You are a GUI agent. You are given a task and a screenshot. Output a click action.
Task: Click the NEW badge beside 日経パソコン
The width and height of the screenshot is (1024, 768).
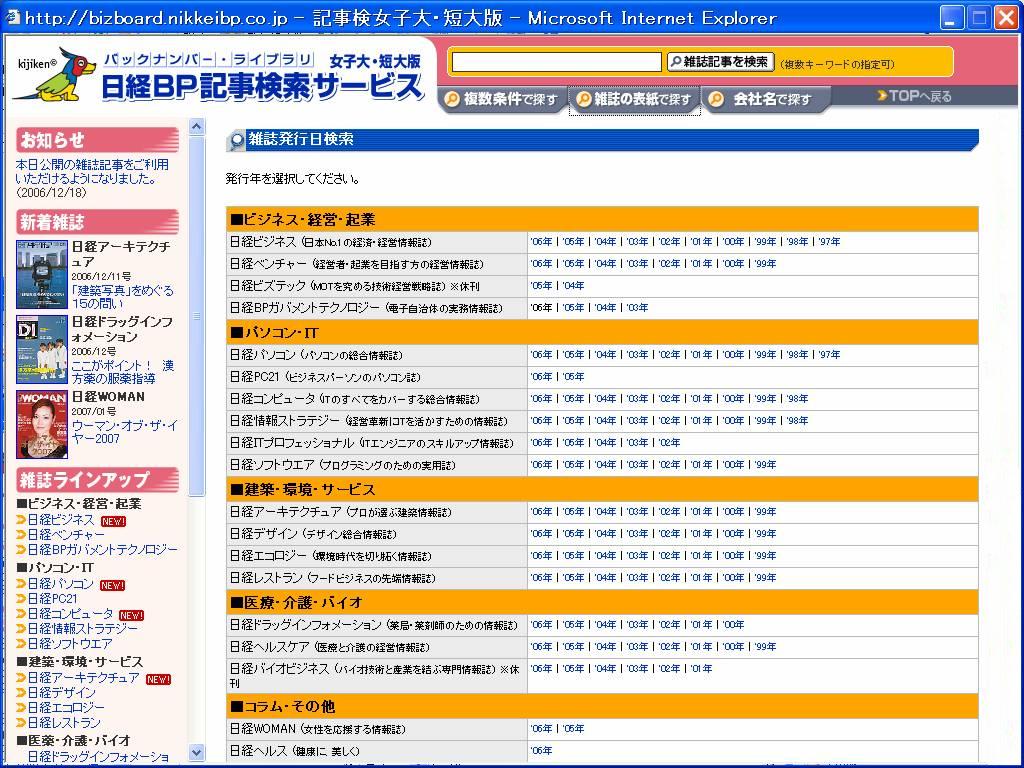pyautogui.click(x=112, y=585)
